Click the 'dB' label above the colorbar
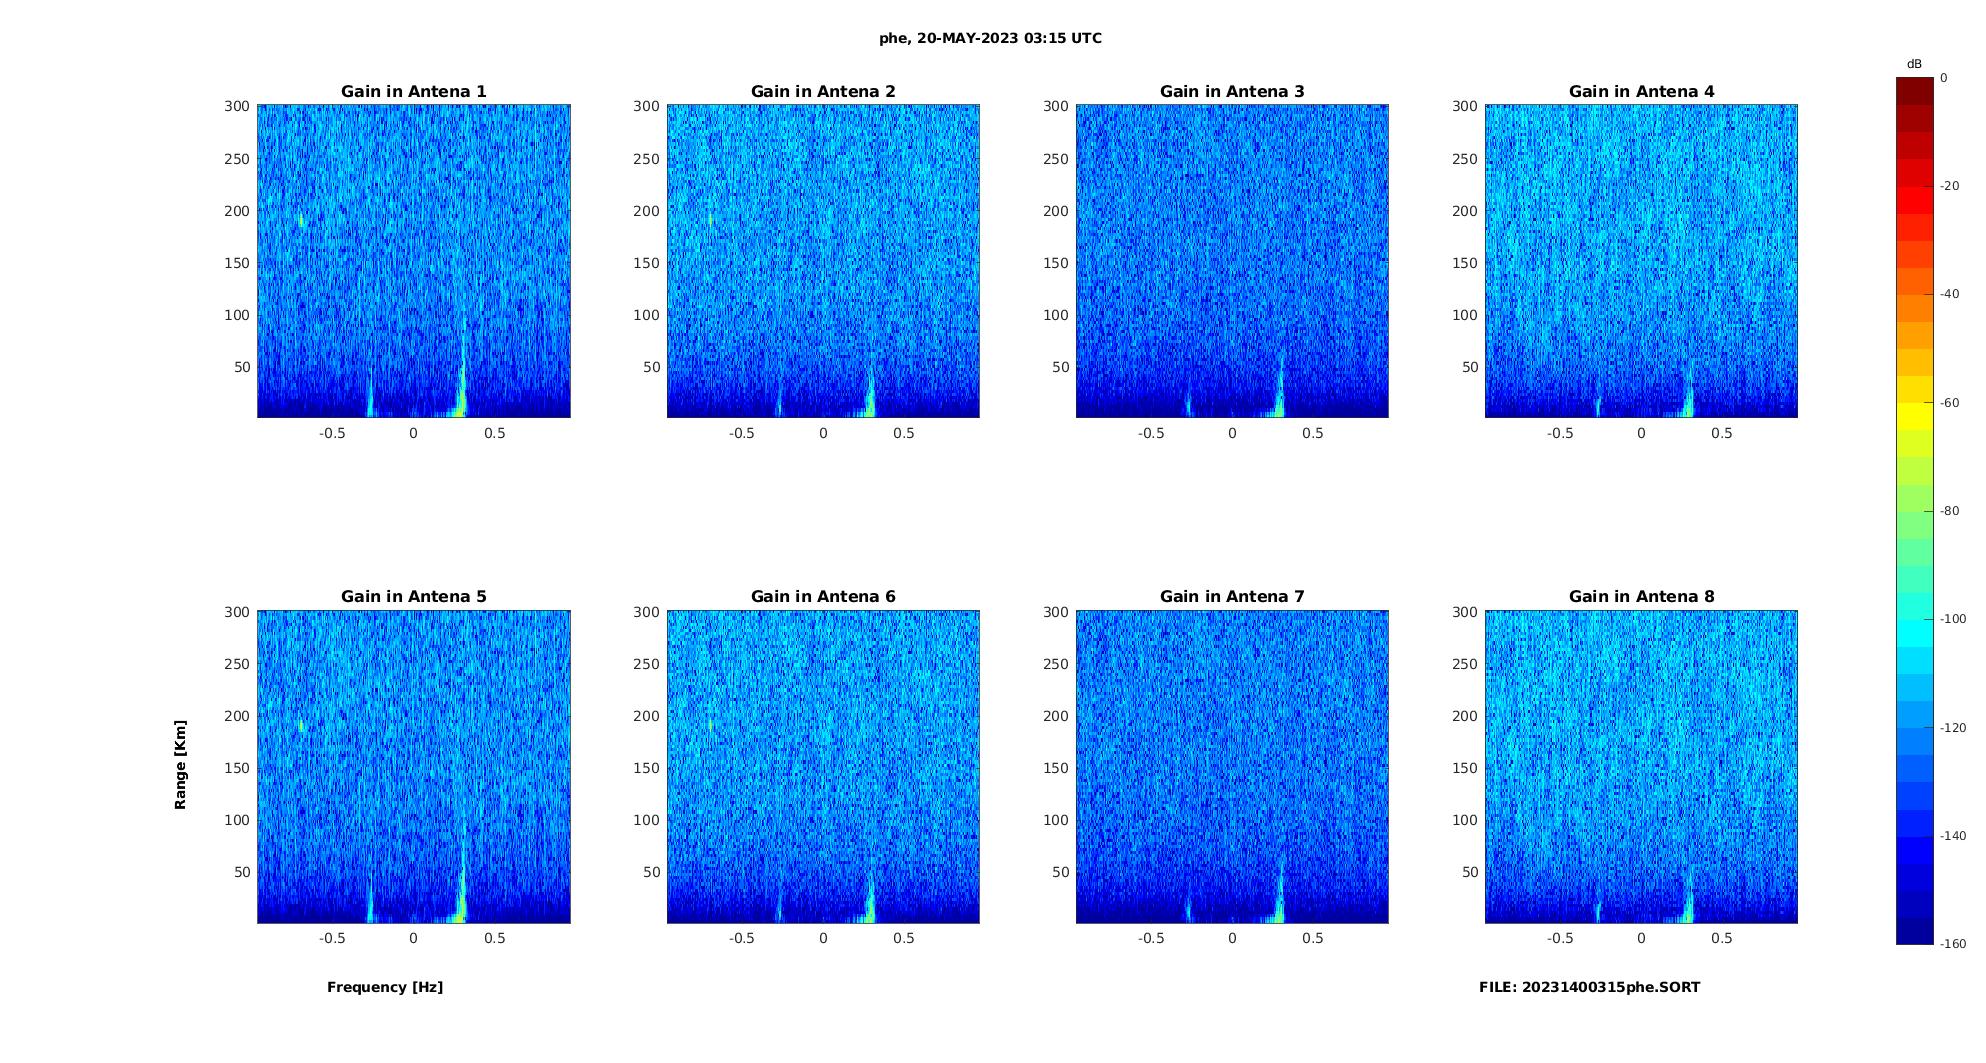 [x=1914, y=64]
